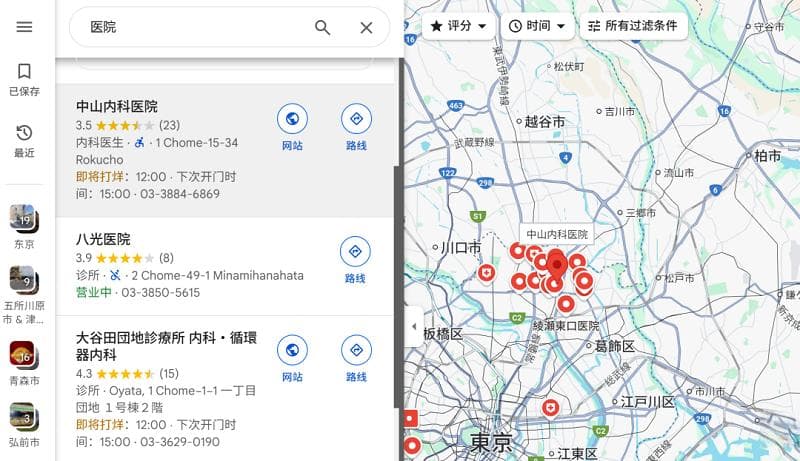
Task: Click the 吉川市 map label
Action: click(x=619, y=111)
